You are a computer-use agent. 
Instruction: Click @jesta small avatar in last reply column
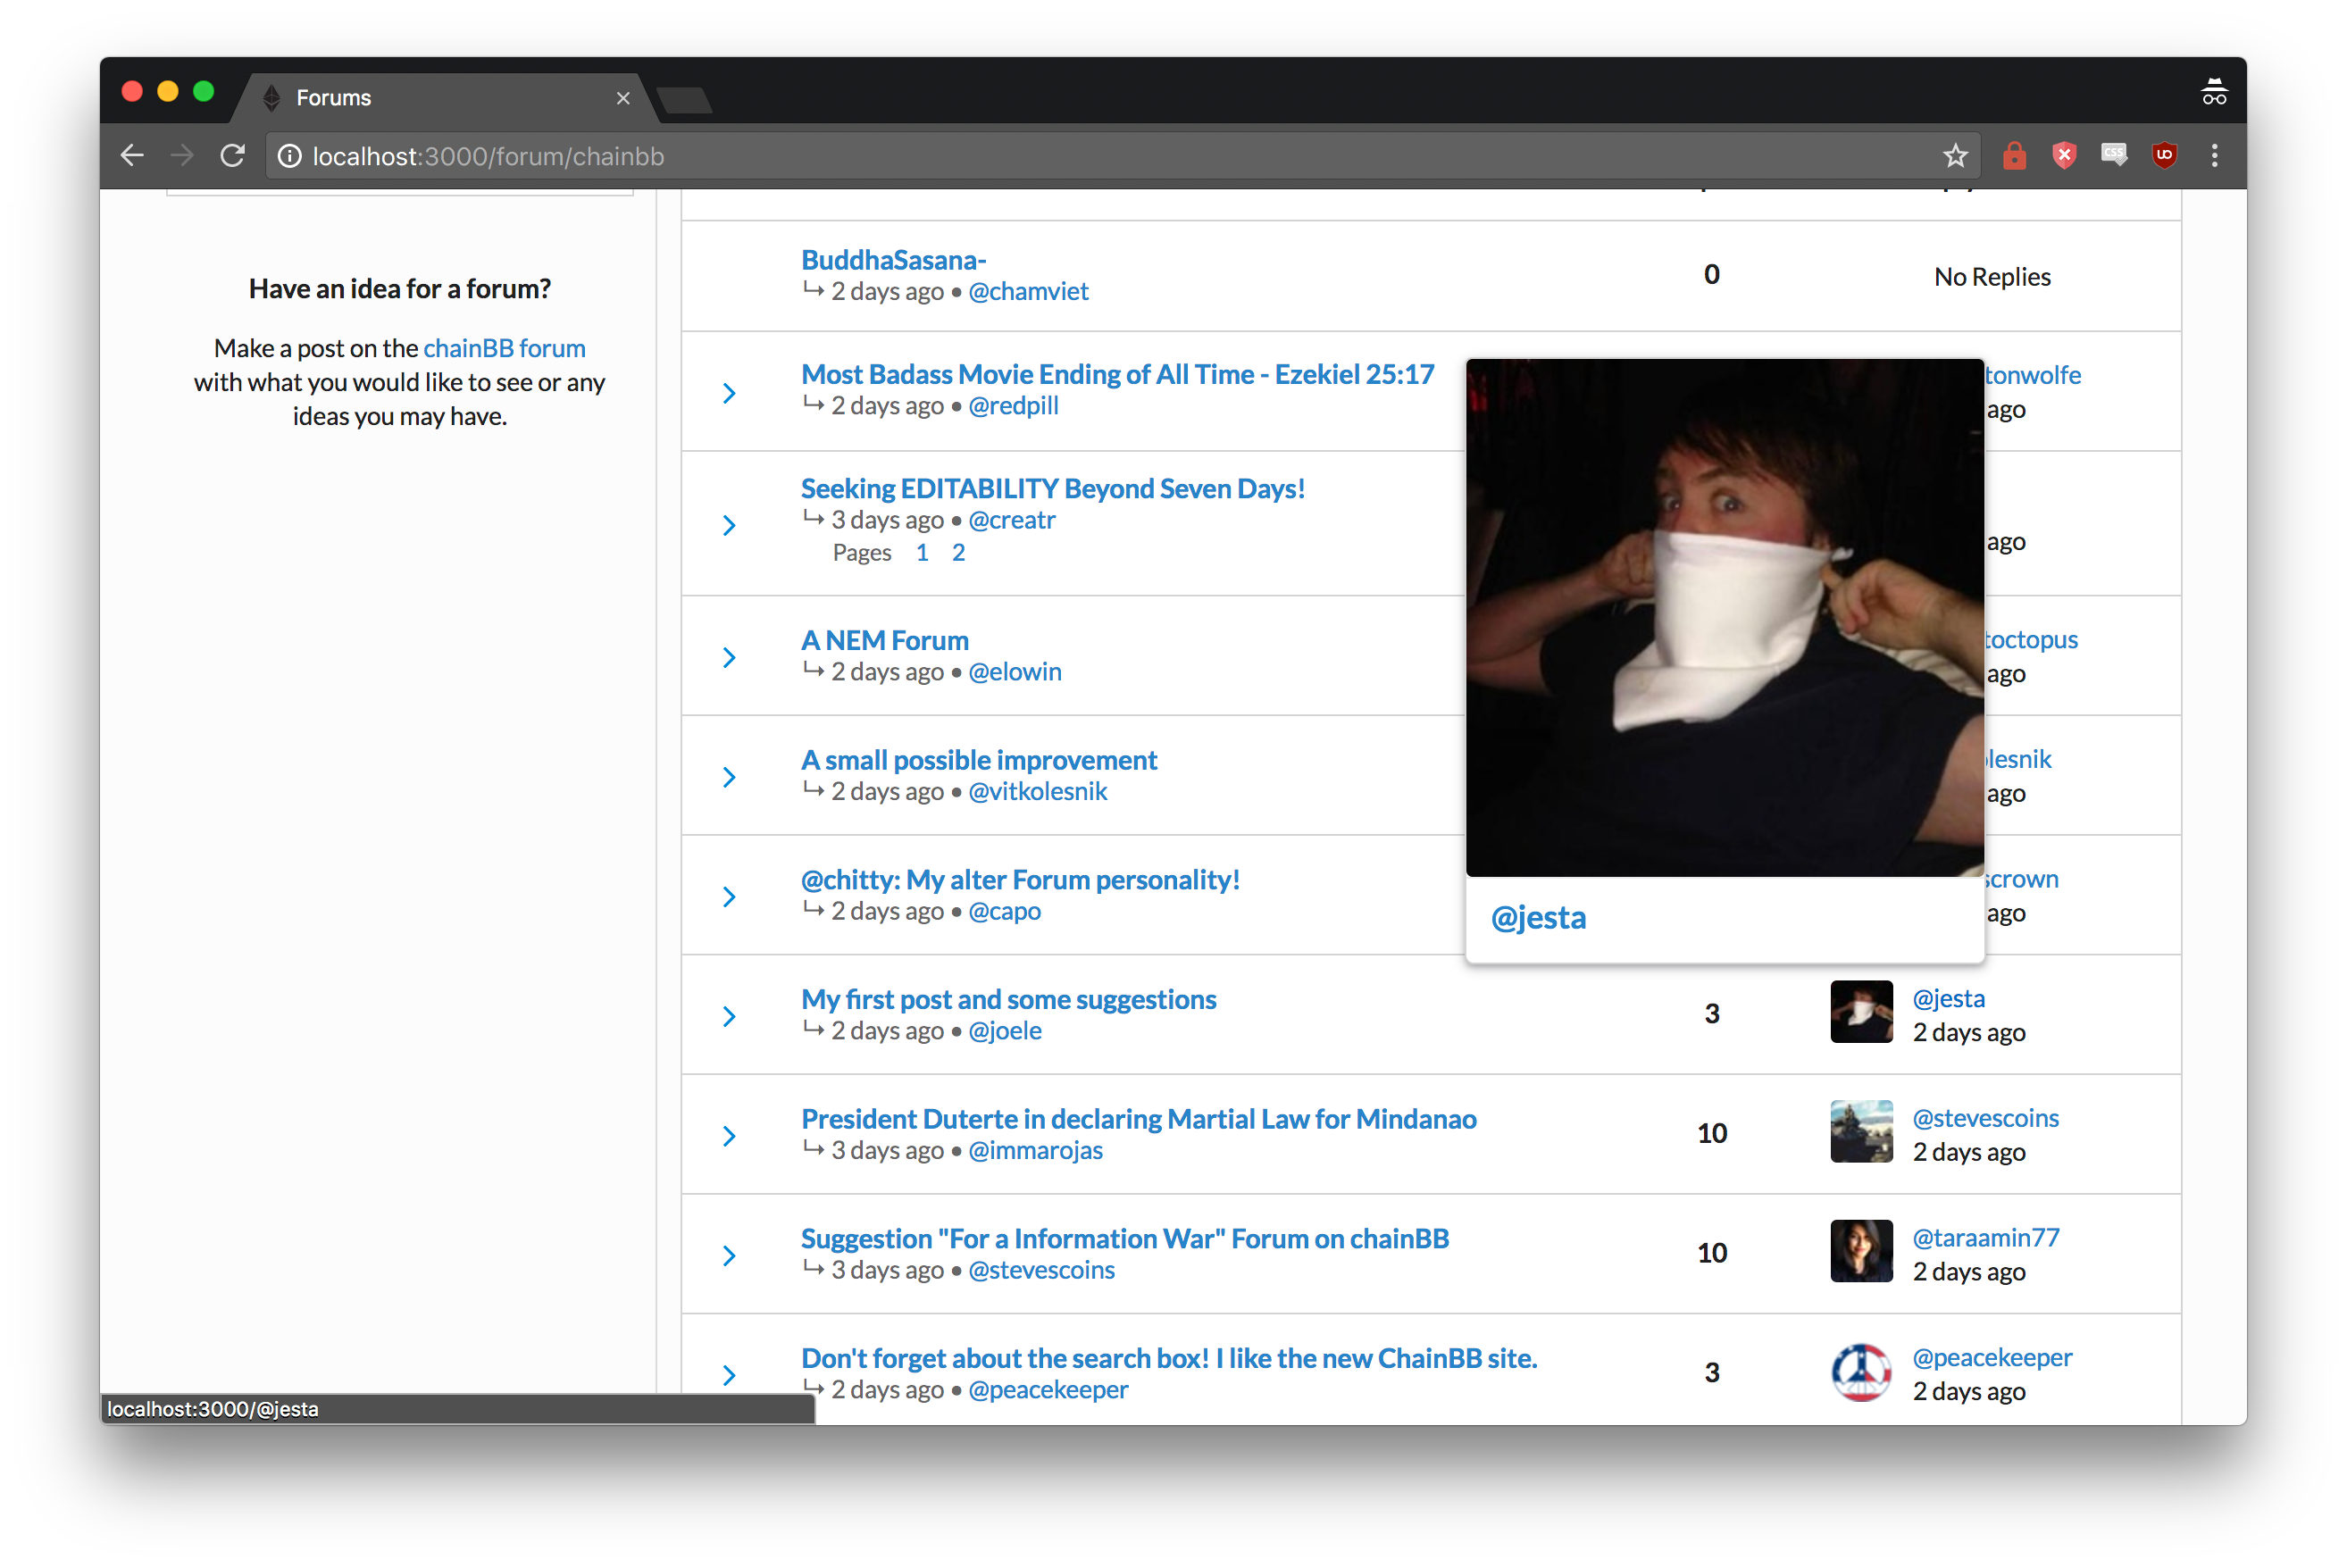pyautogui.click(x=1861, y=1011)
